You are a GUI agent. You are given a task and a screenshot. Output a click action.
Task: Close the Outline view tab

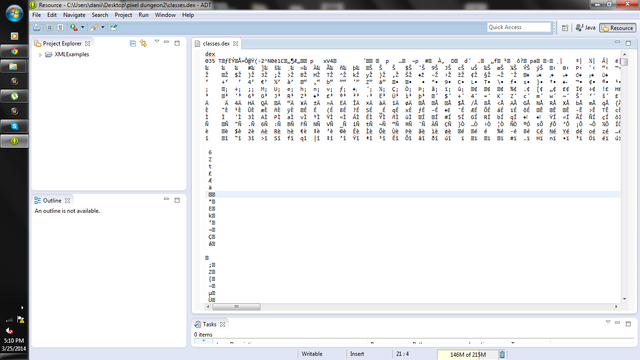(x=68, y=200)
